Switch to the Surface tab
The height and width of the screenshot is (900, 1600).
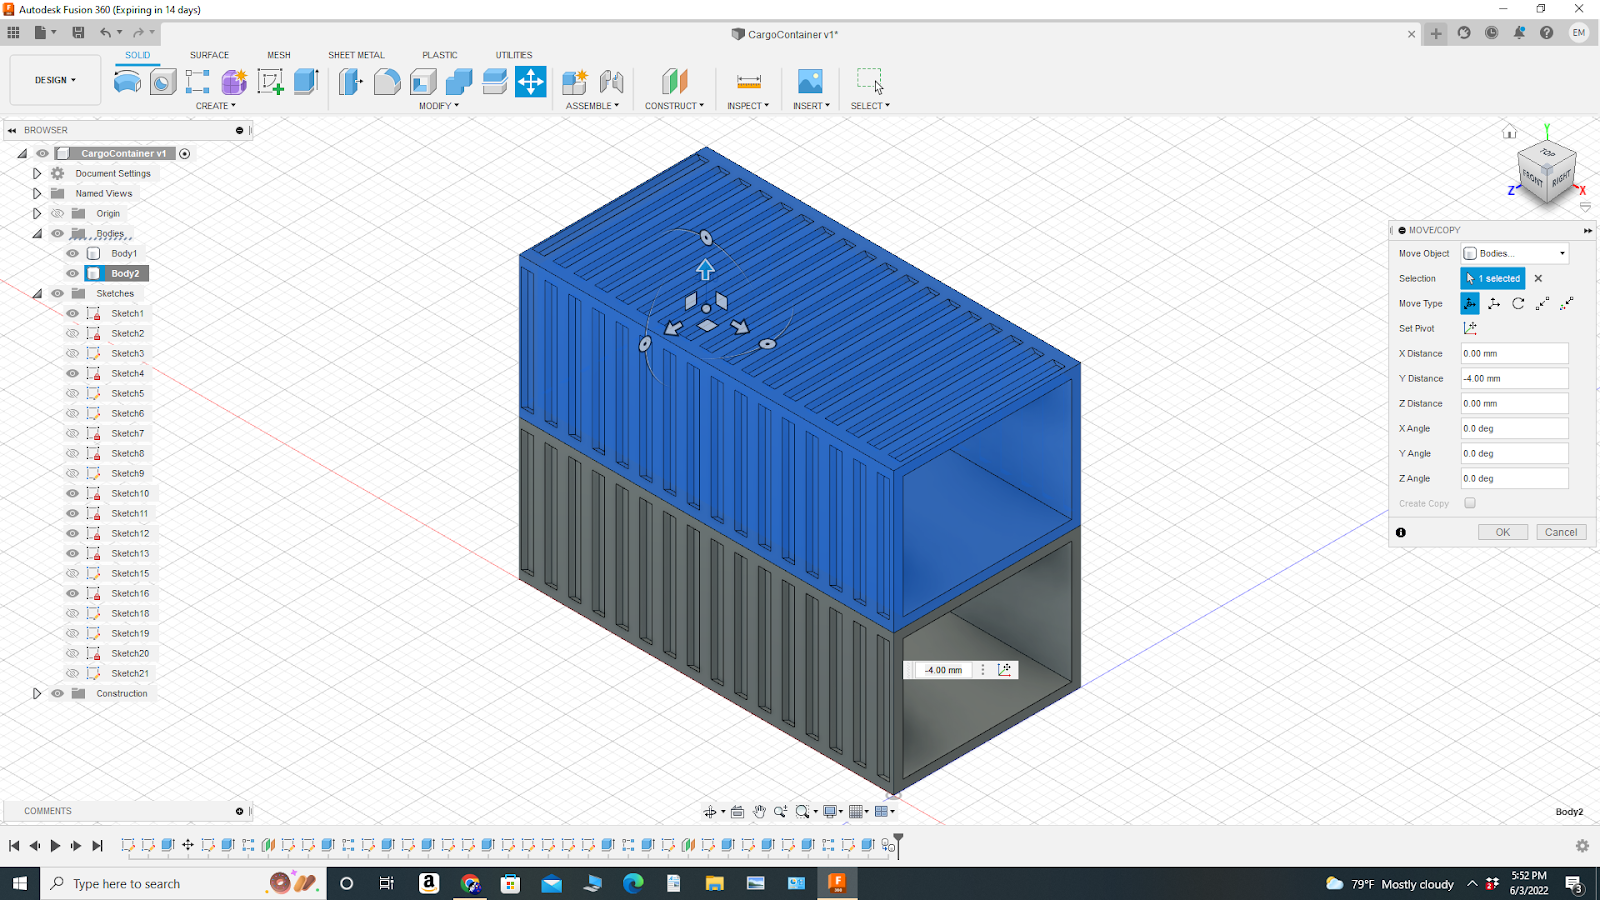[210, 55]
